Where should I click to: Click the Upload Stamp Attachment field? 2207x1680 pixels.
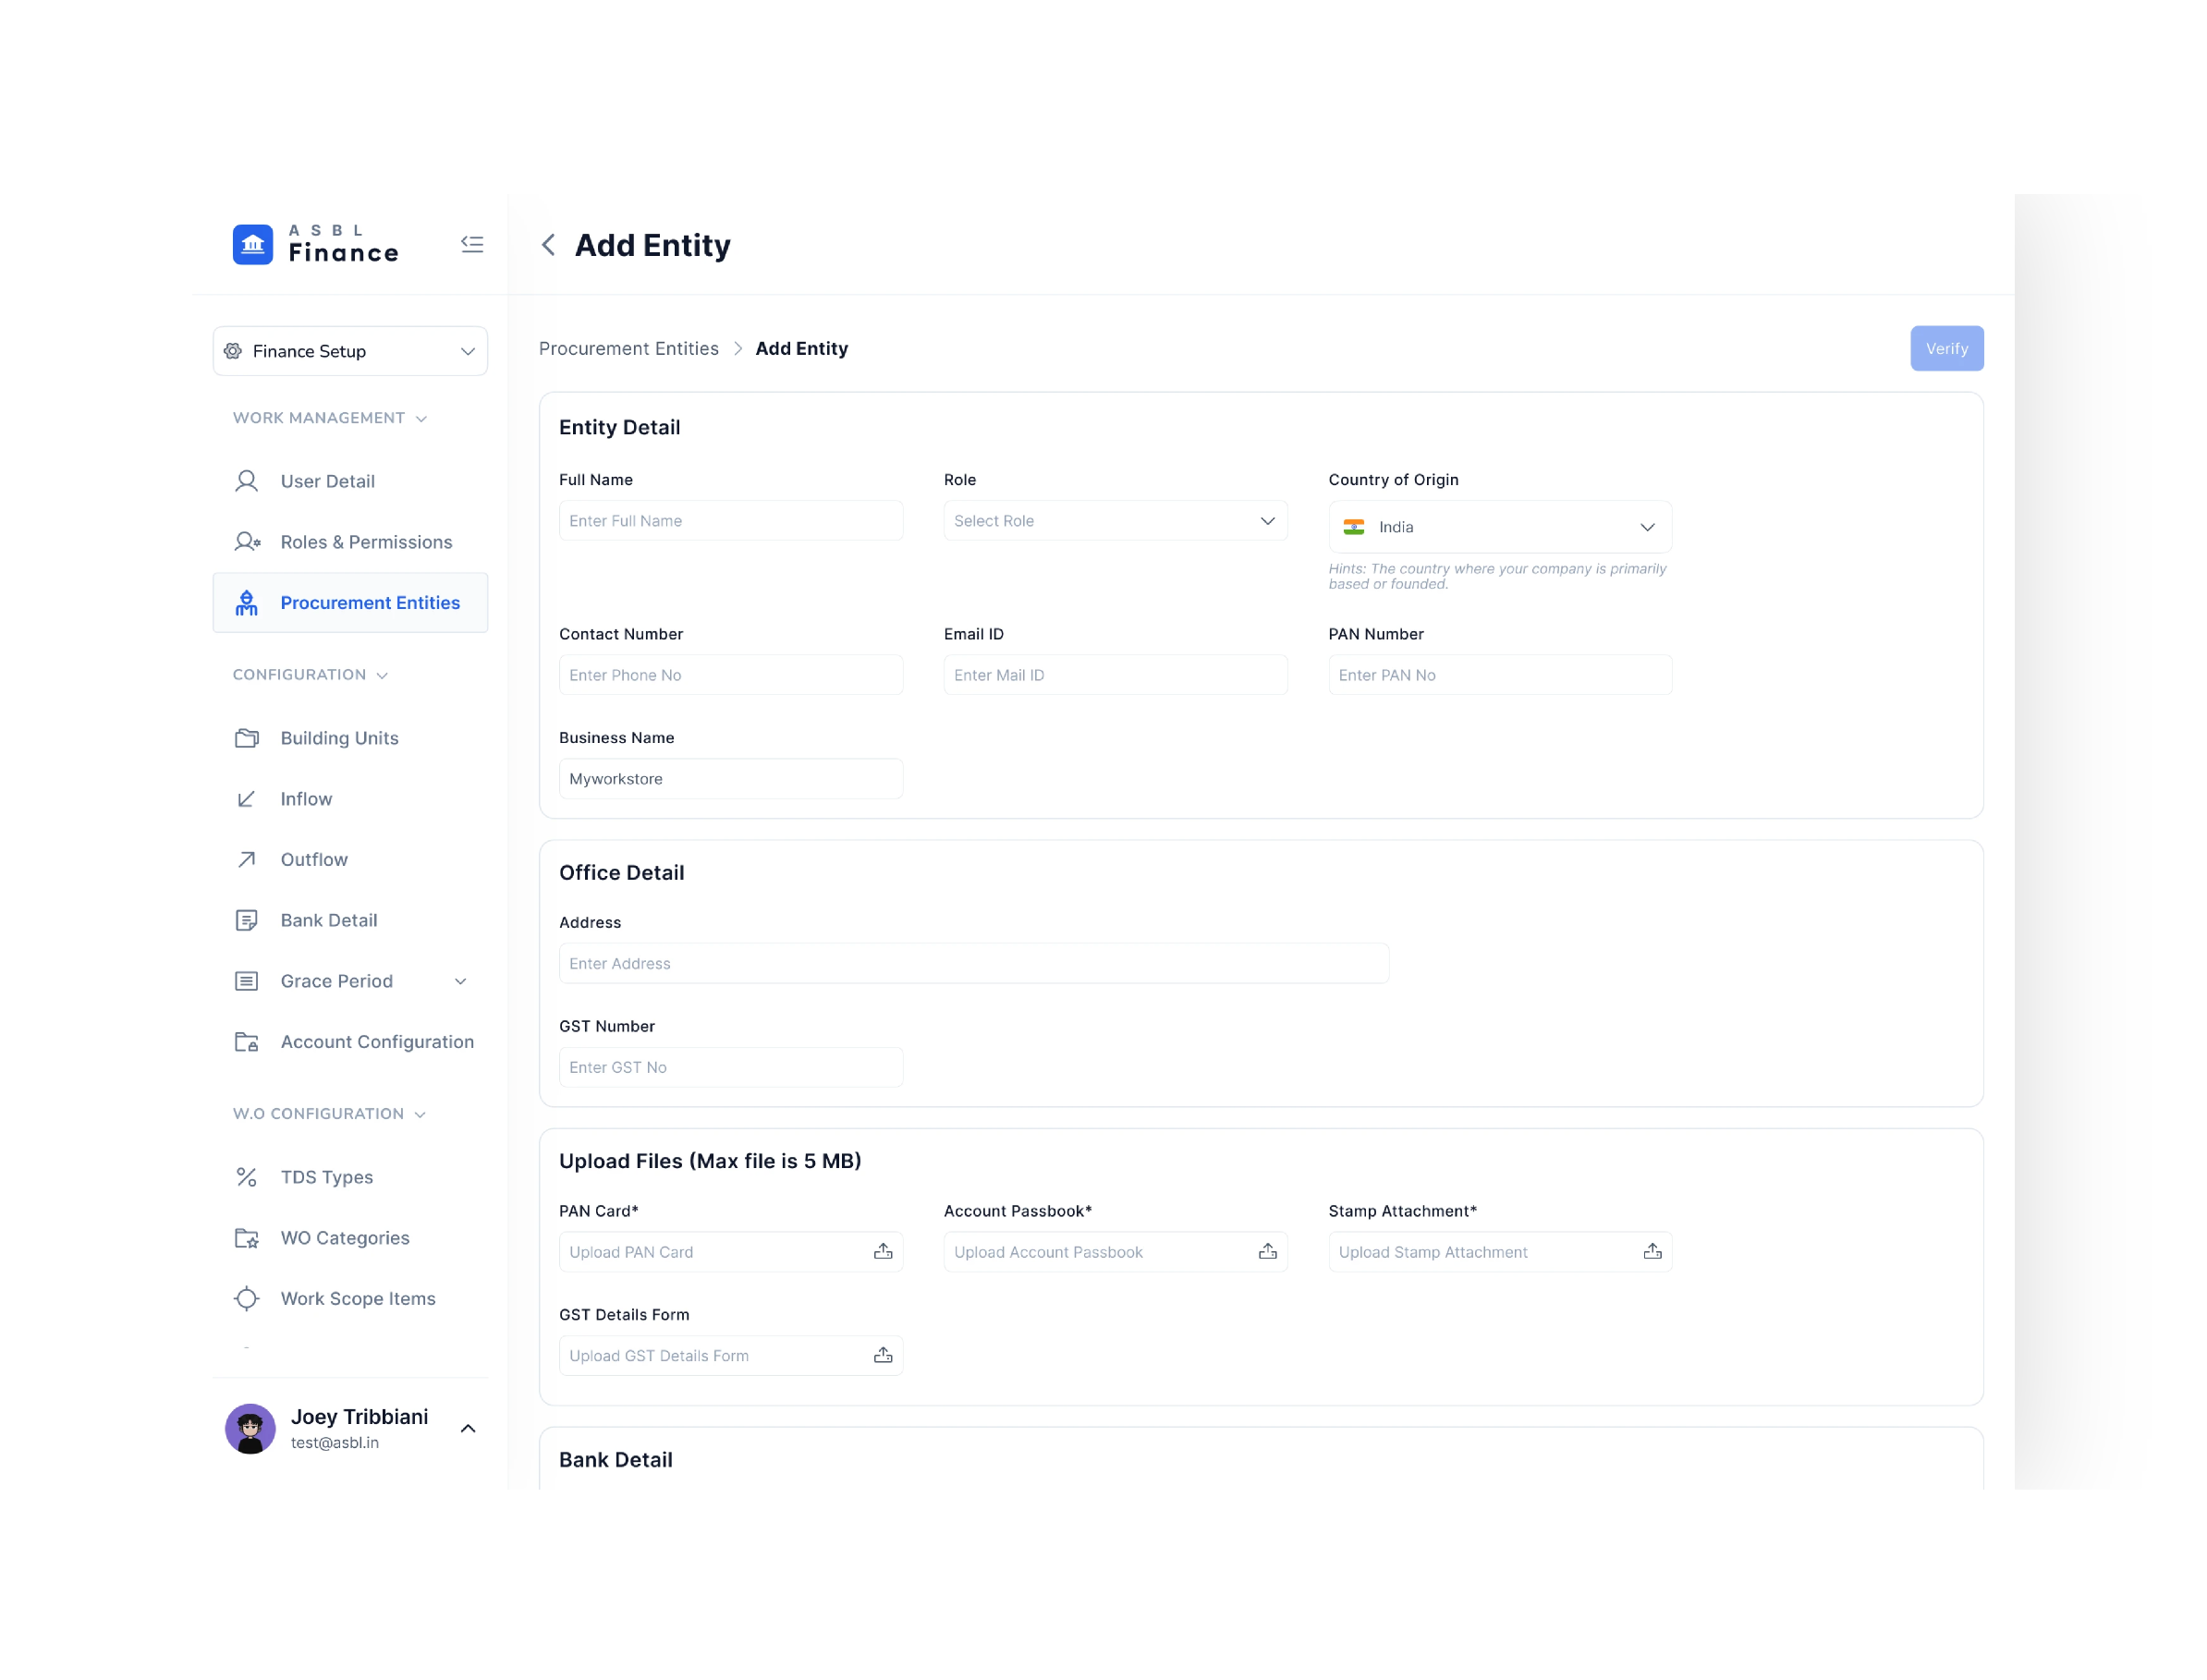(1500, 1252)
